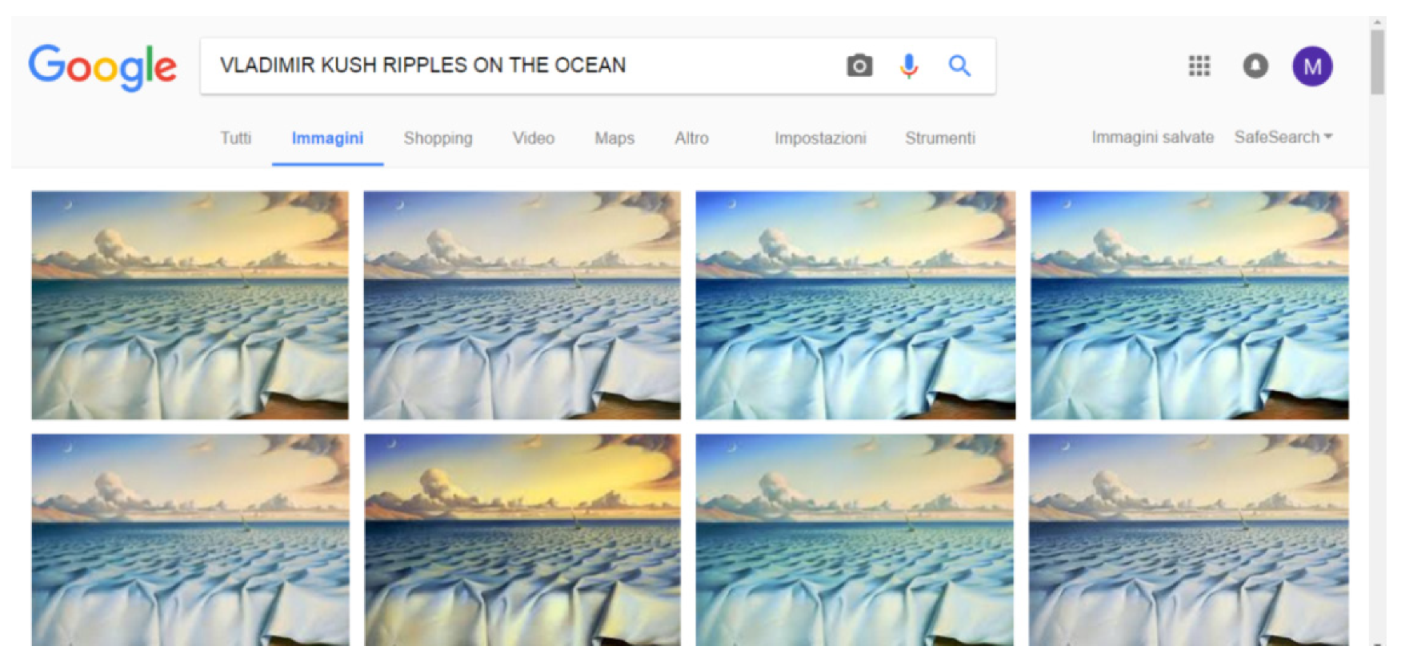Switch to the Video tab

click(x=533, y=138)
